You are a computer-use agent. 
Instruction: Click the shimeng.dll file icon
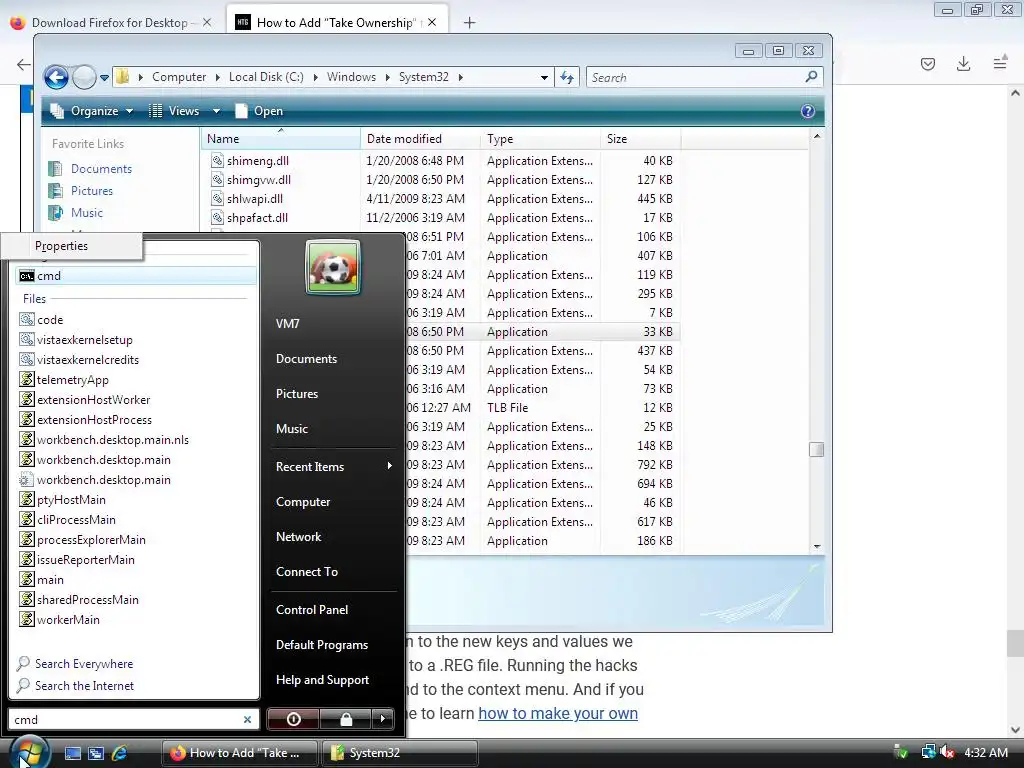217,160
